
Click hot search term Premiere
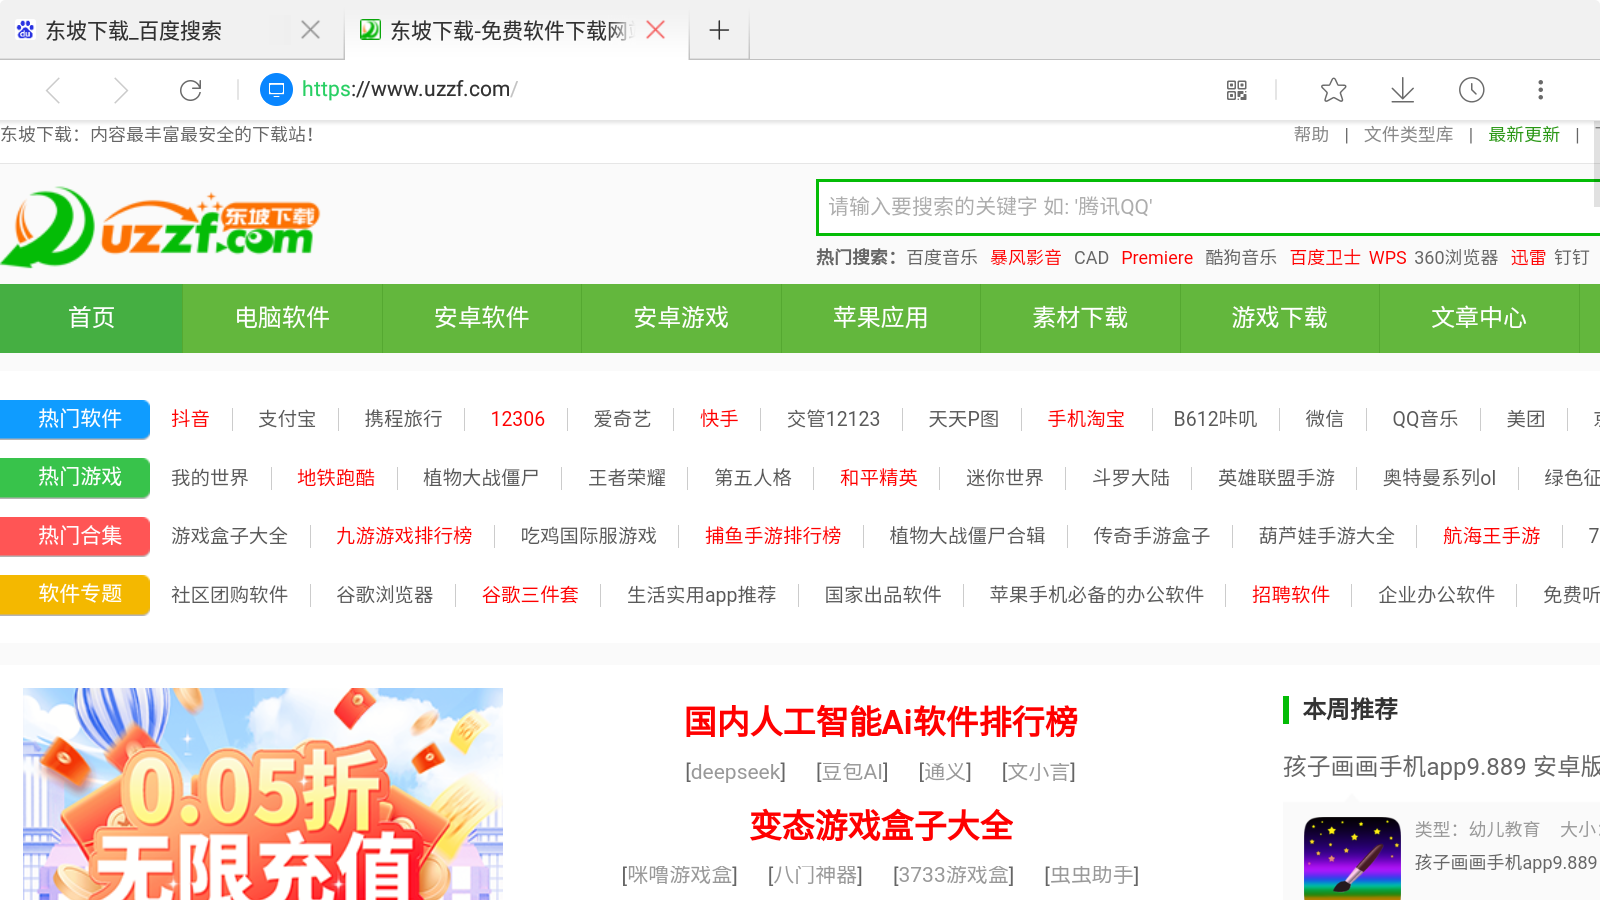(1157, 258)
